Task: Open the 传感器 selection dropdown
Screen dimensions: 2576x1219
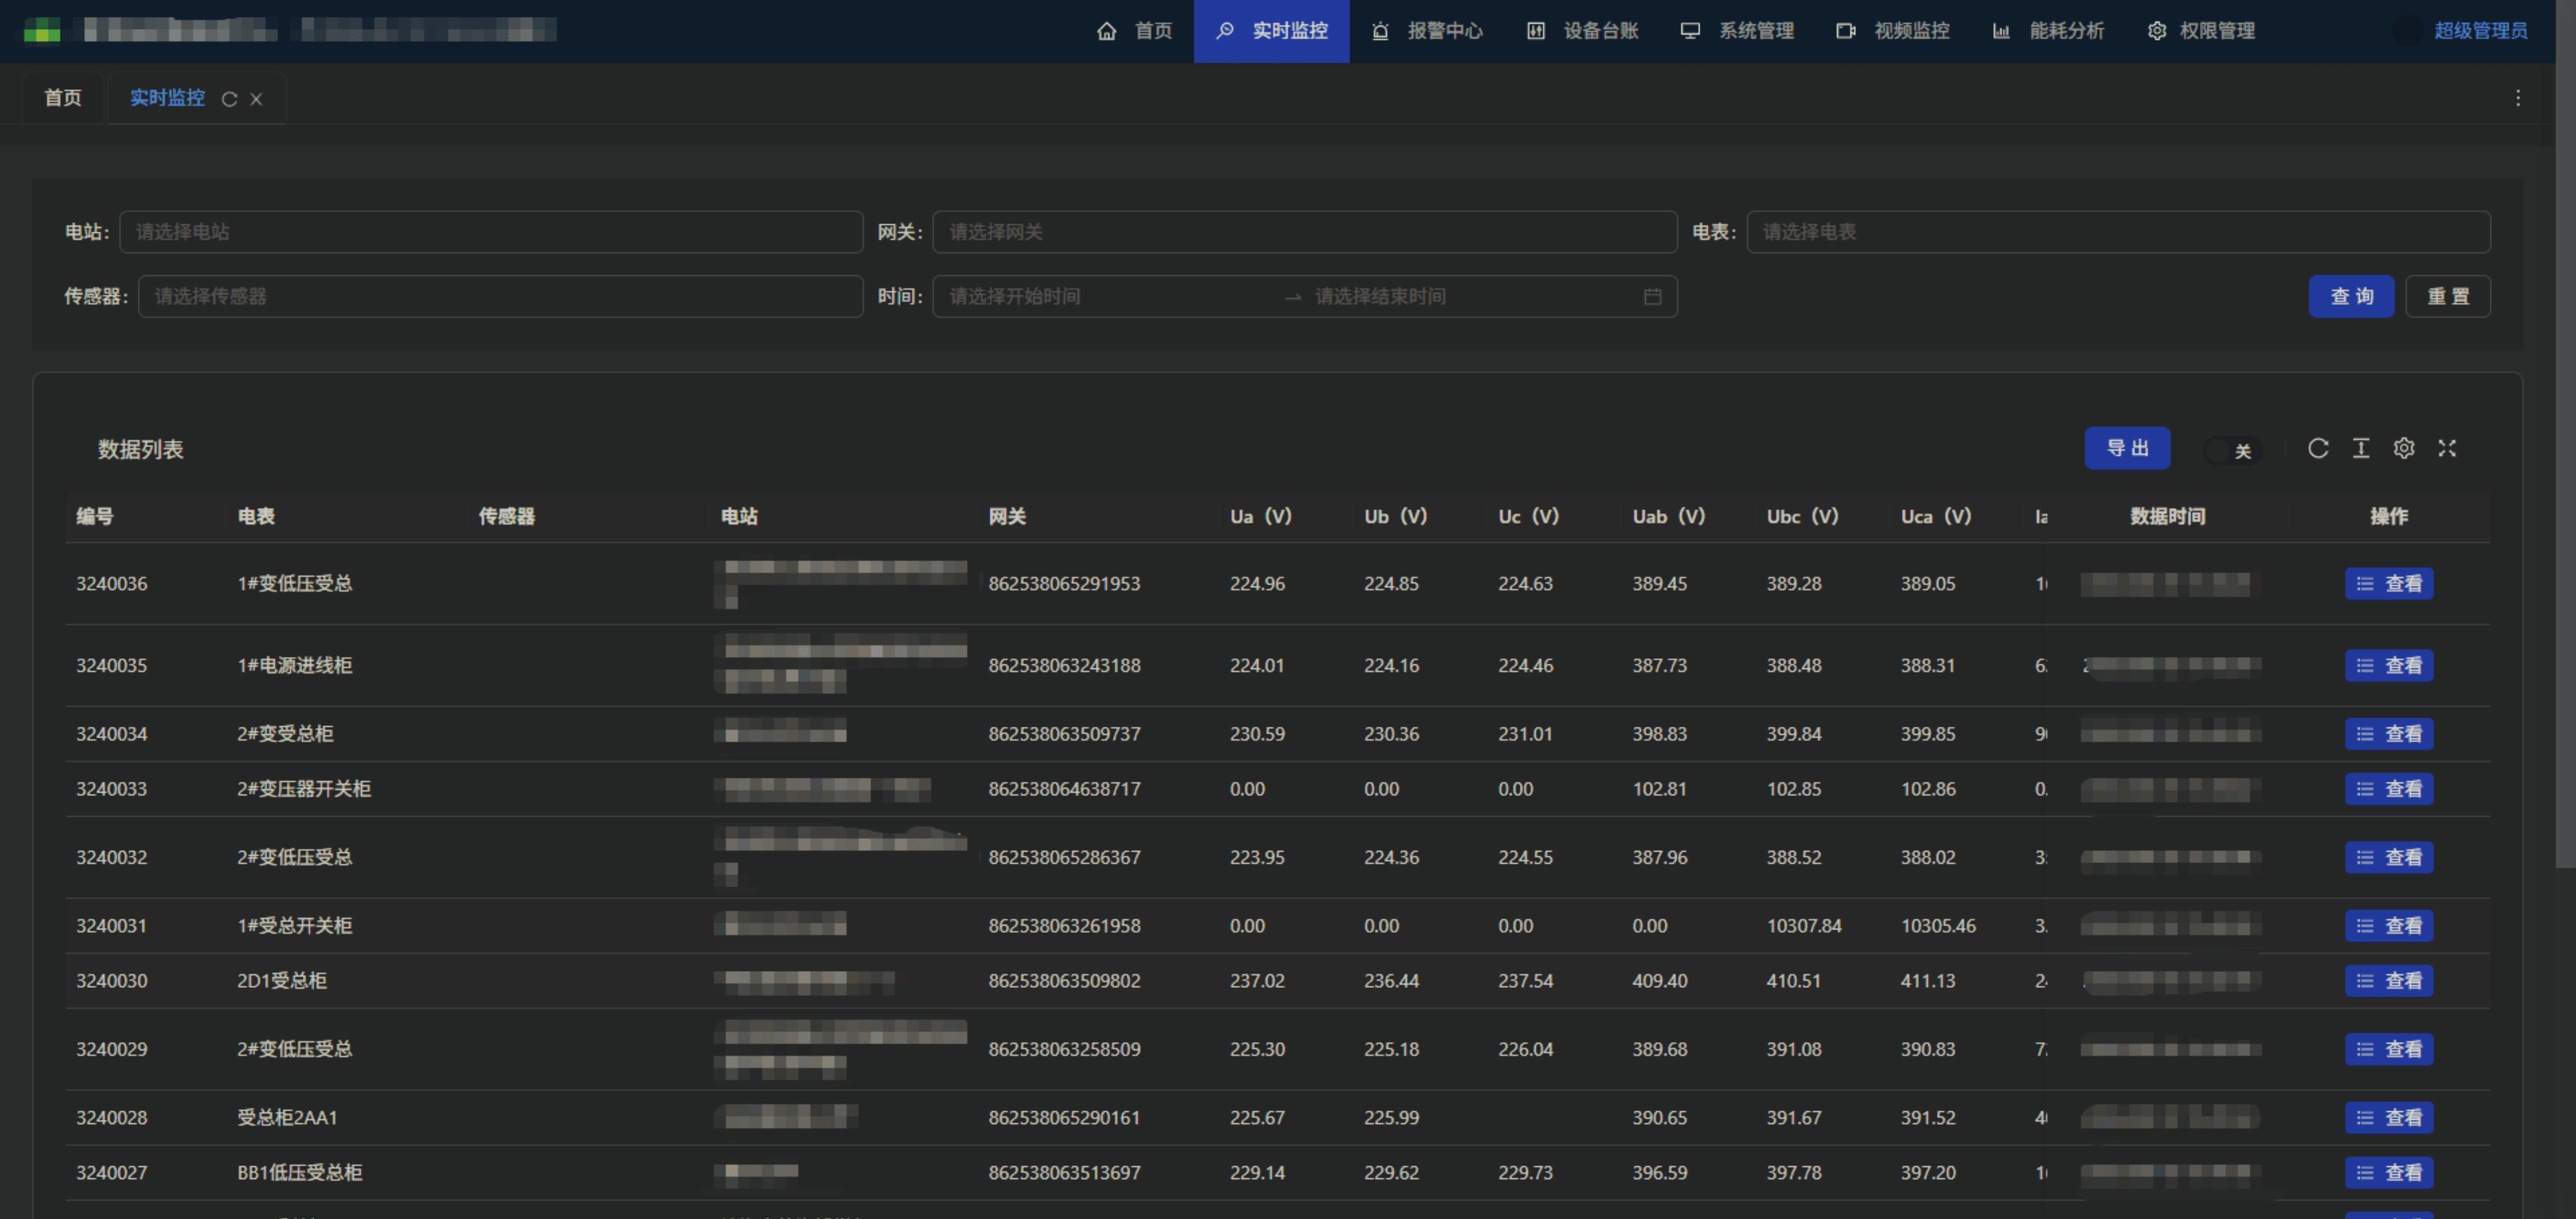Action: point(500,297)
